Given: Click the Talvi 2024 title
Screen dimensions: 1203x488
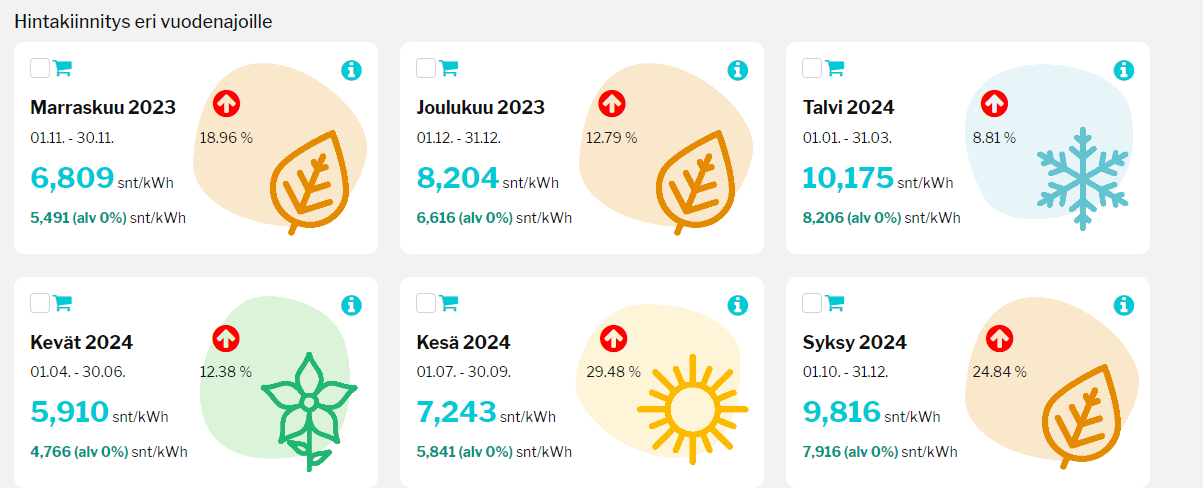Looking at the screenshot, I should 848,107.
